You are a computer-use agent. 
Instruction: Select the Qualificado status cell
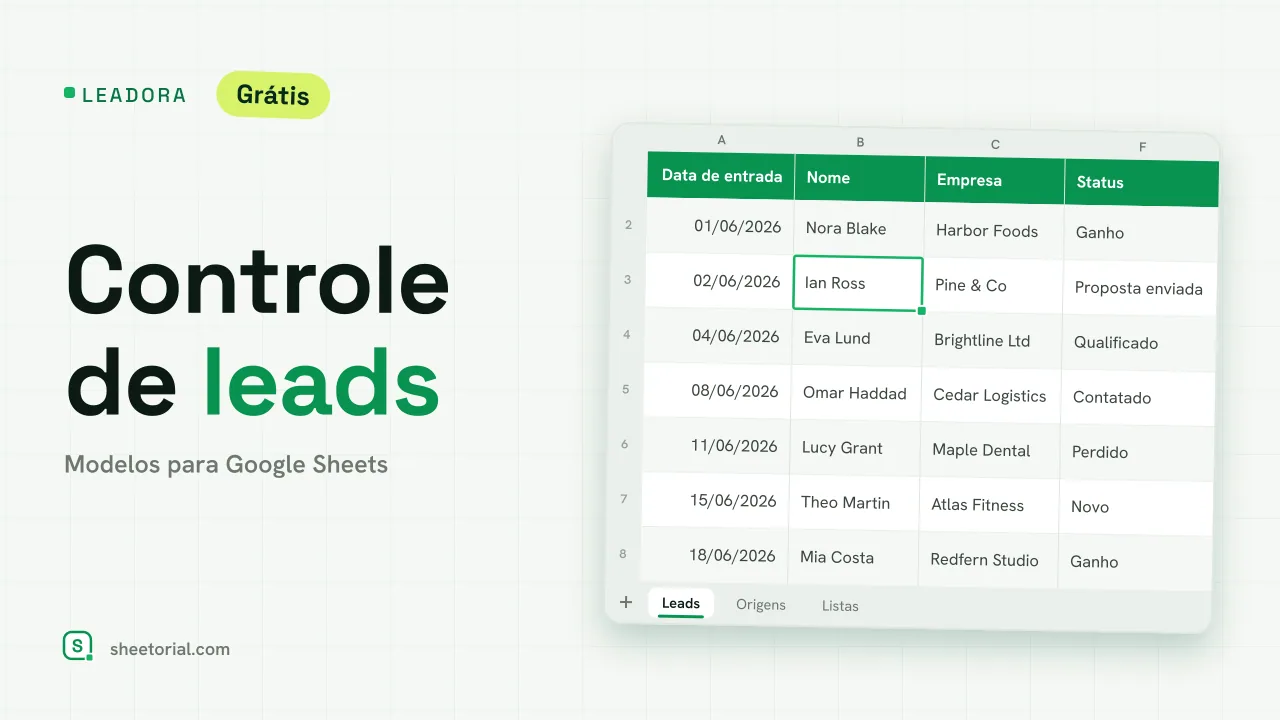pyautogui.click(x=1139, y=343)
